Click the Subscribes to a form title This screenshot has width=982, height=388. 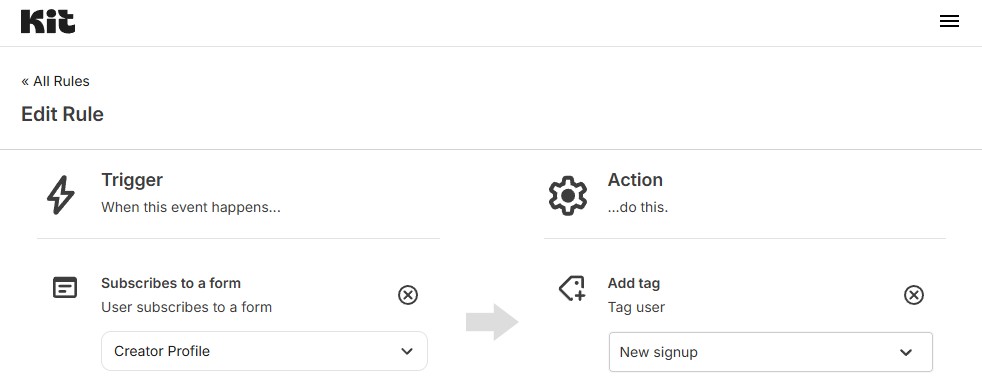click(171, 283)
